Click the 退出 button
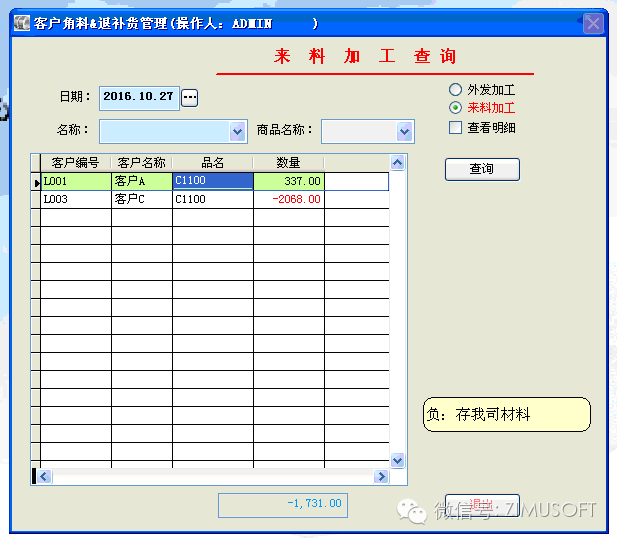617x542 pixels. point(482,505)
